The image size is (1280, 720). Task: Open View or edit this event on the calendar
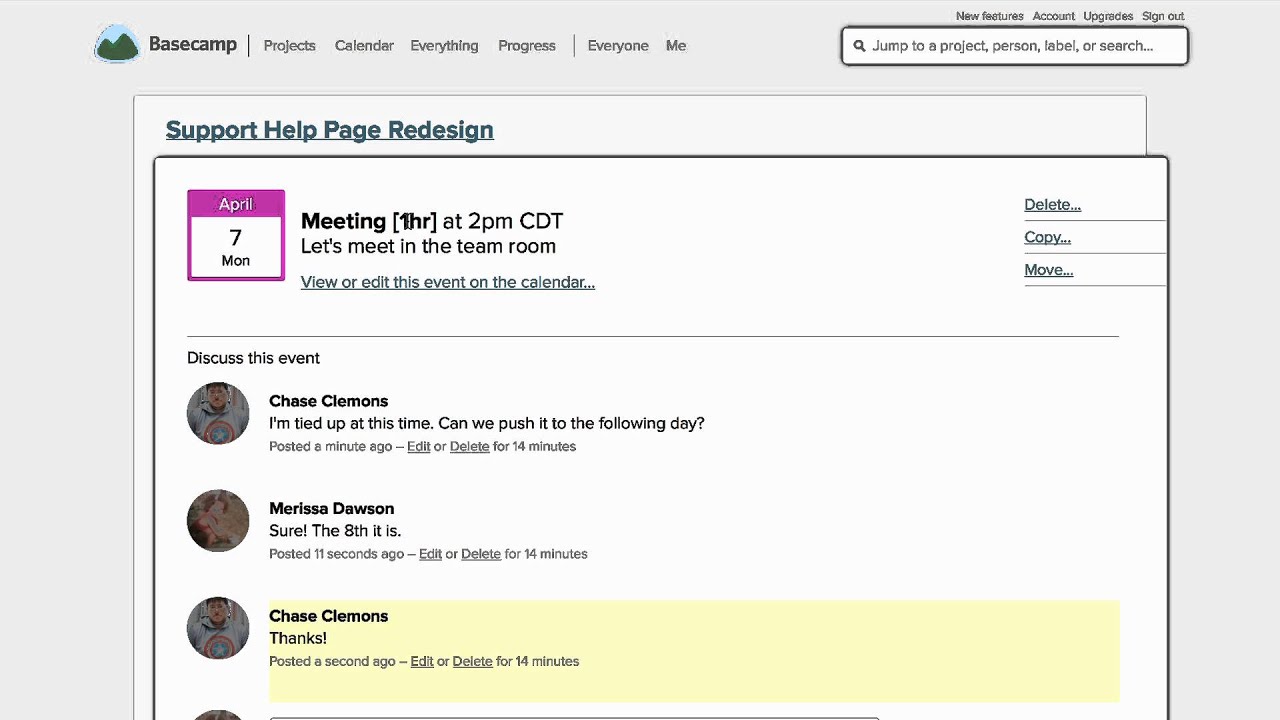tap(448, 282)
